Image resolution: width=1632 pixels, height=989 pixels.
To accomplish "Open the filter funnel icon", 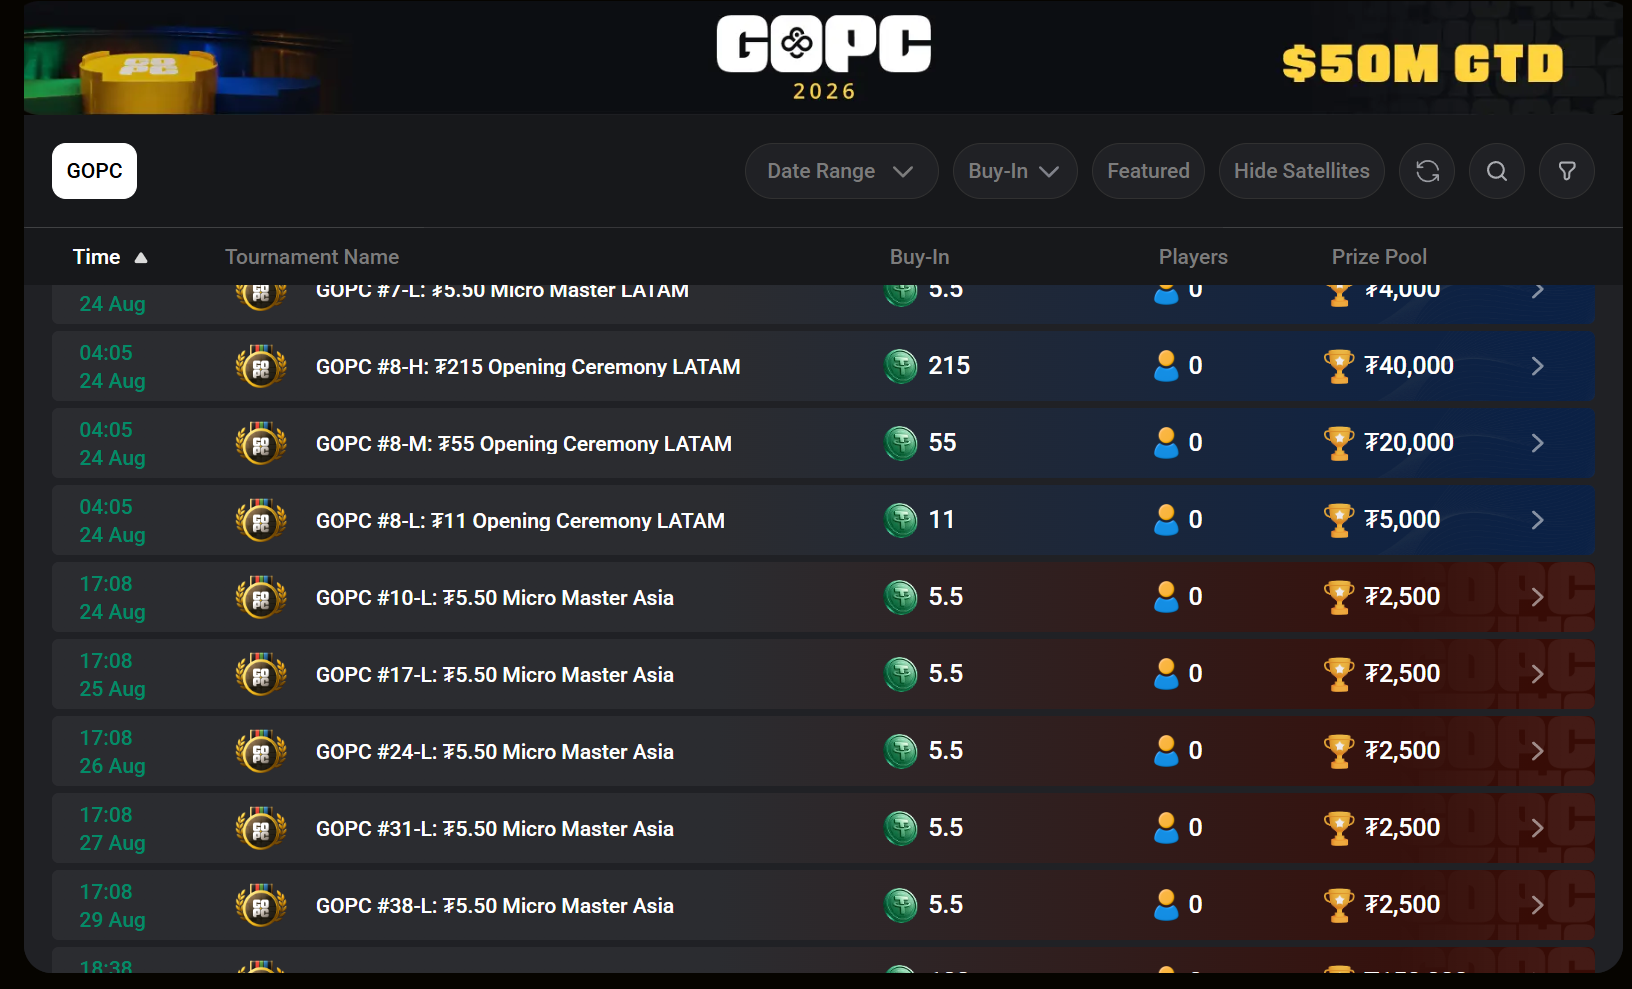I will (1567, 171).
